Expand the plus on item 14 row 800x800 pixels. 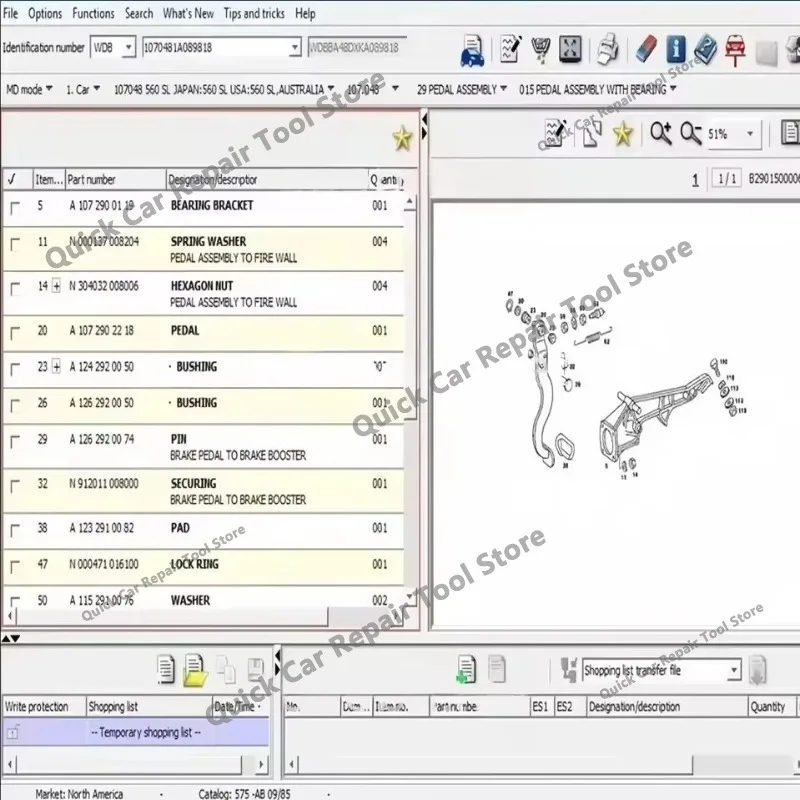pos(57,286)
